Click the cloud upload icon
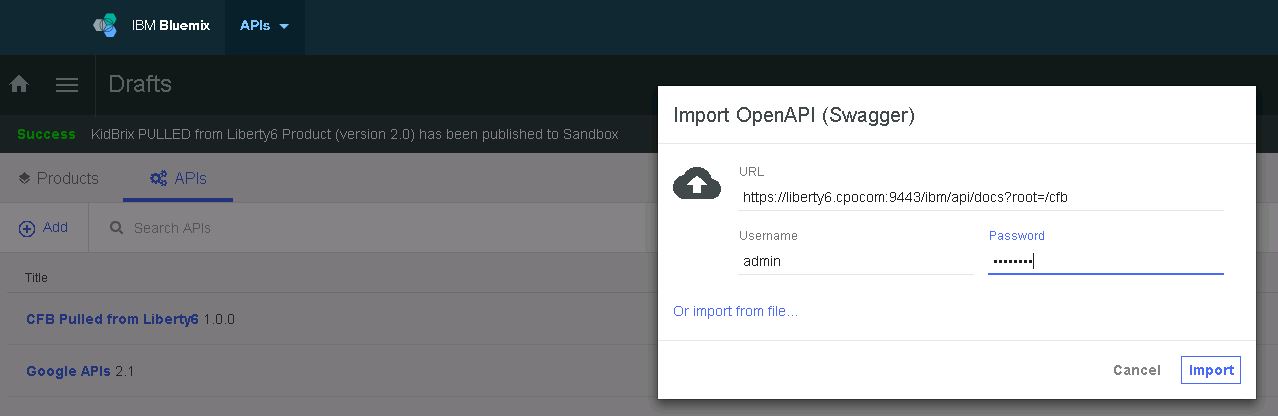Screen dimensions: 1278x416 pyautogui.click(x=697, y=184)
